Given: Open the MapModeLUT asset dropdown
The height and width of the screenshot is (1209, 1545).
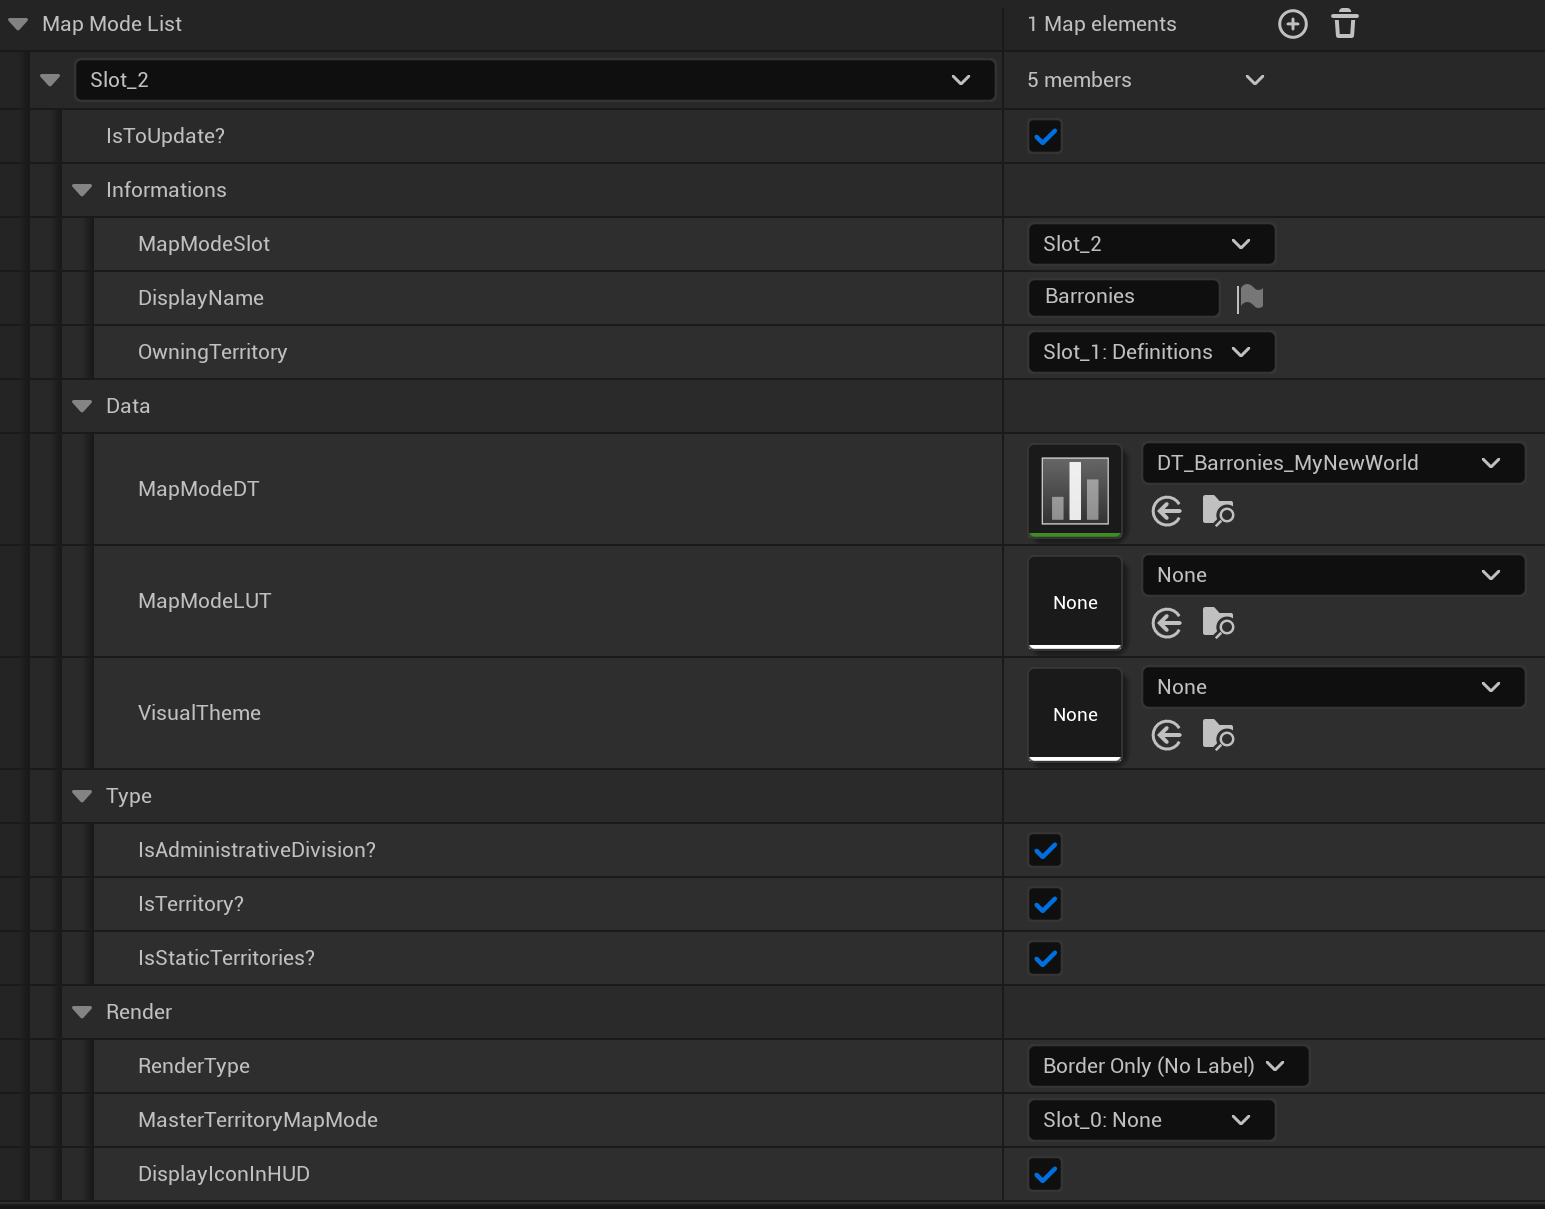Looking at the screenshot, I should tap(1333, 575).
